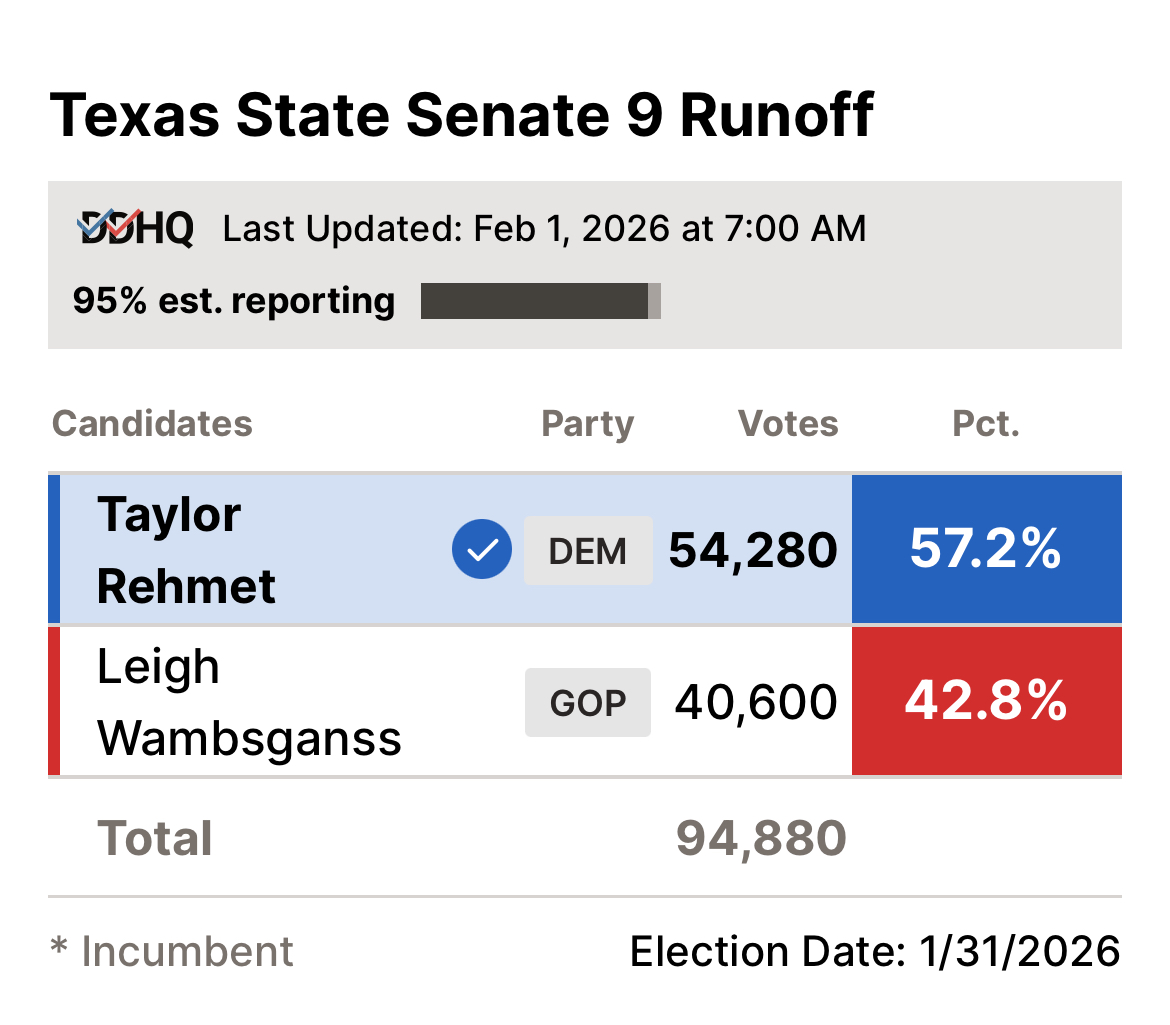The width and height of the screenshot is (1170, 1025).
Task: Click the blue 57.2% percentage box
Action: (x=986, y=550)
